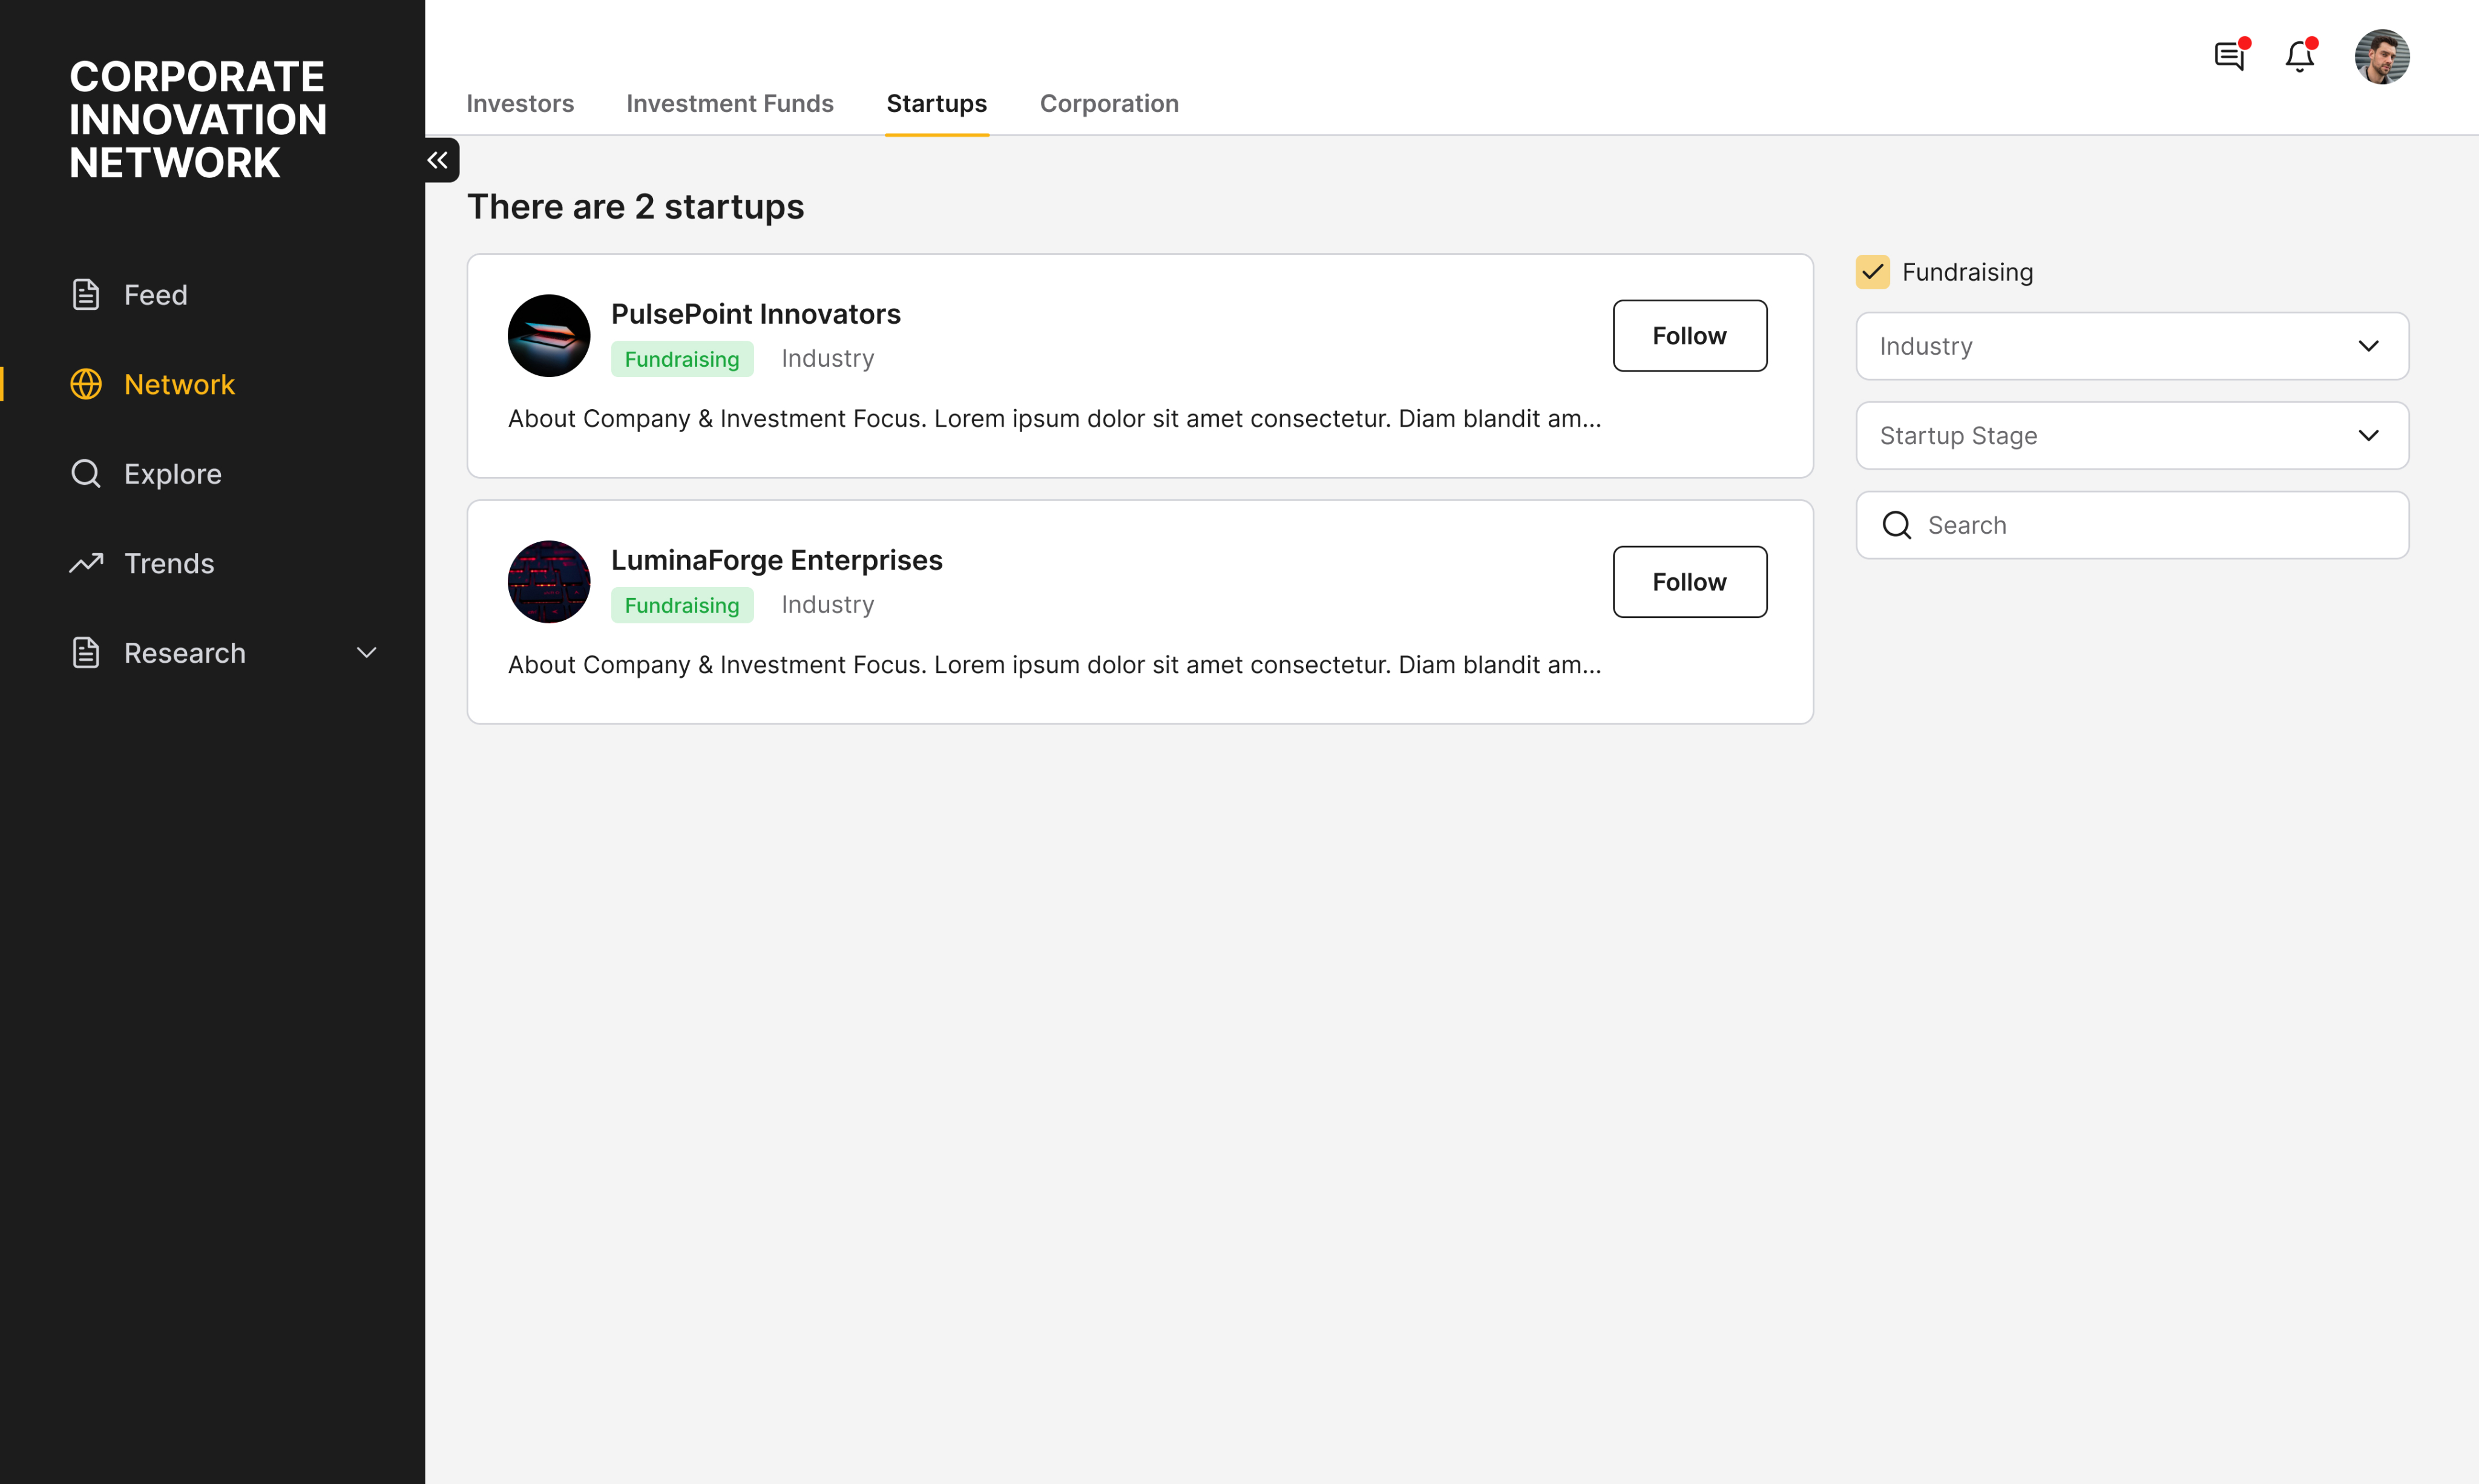Collapse sidebar with double-chevron icon
2479x1484 pixels.
point(438,160)
